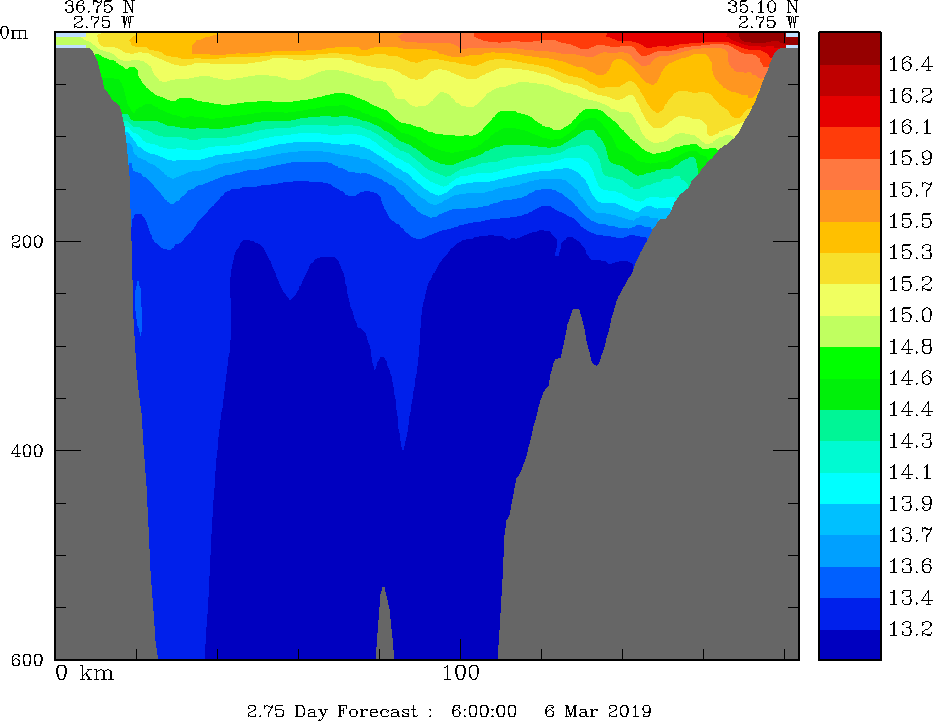This screenshot has height=721, width=933.
Task: Click the 15.9 color bar label
Action: [910, 158]
